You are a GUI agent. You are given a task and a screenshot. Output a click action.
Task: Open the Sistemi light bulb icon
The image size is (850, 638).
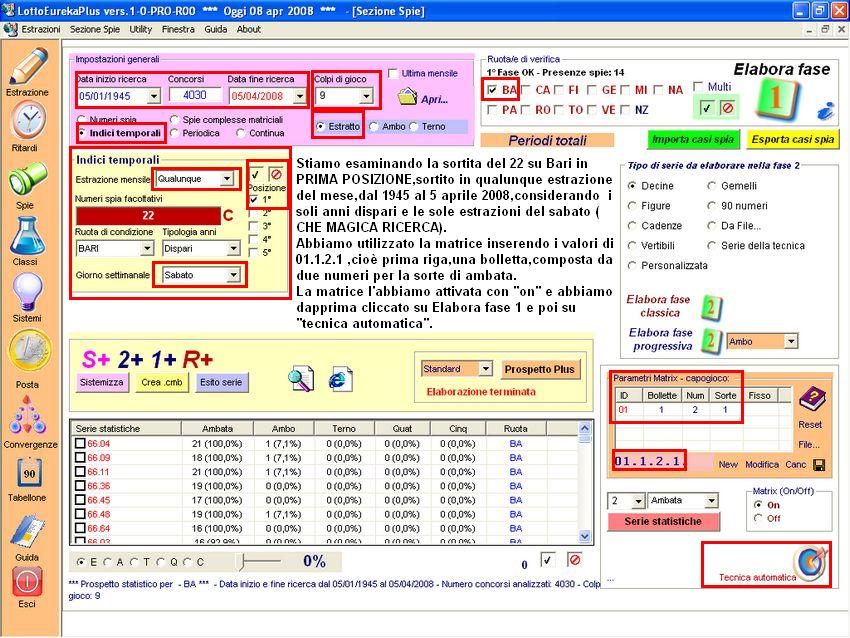coord(27,292)
